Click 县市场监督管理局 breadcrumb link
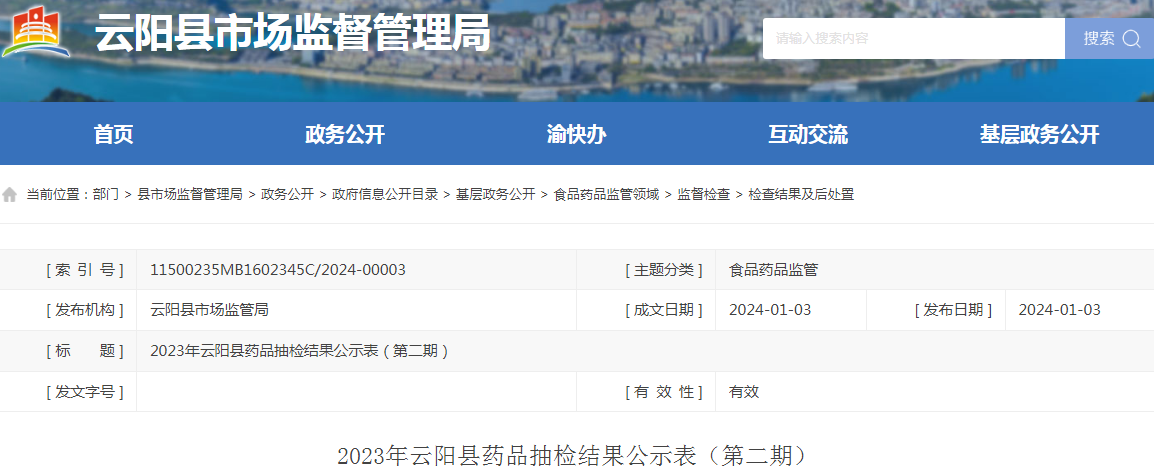The image size is (1154, 476). coord(190,195)
